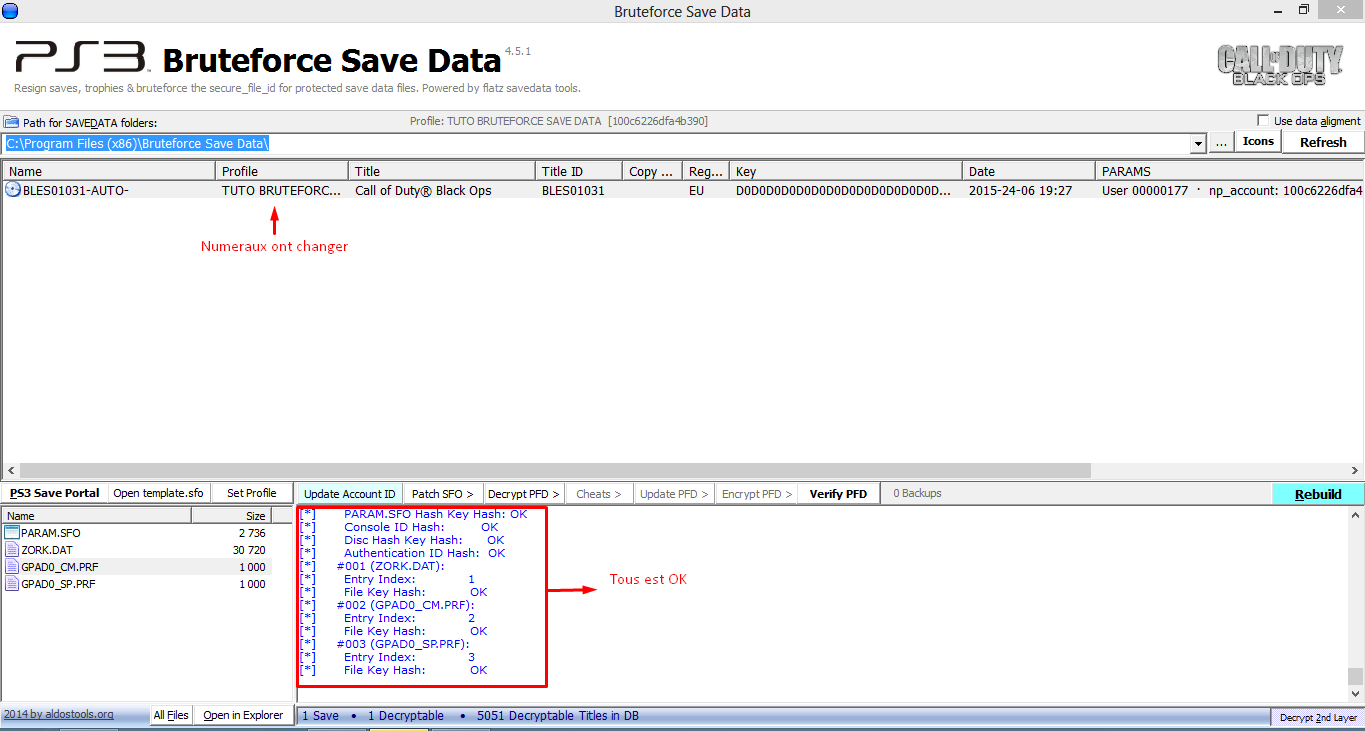Click the save list scroll right arrow
This screenshot has width=1365, height=731.
[1354, 470]
